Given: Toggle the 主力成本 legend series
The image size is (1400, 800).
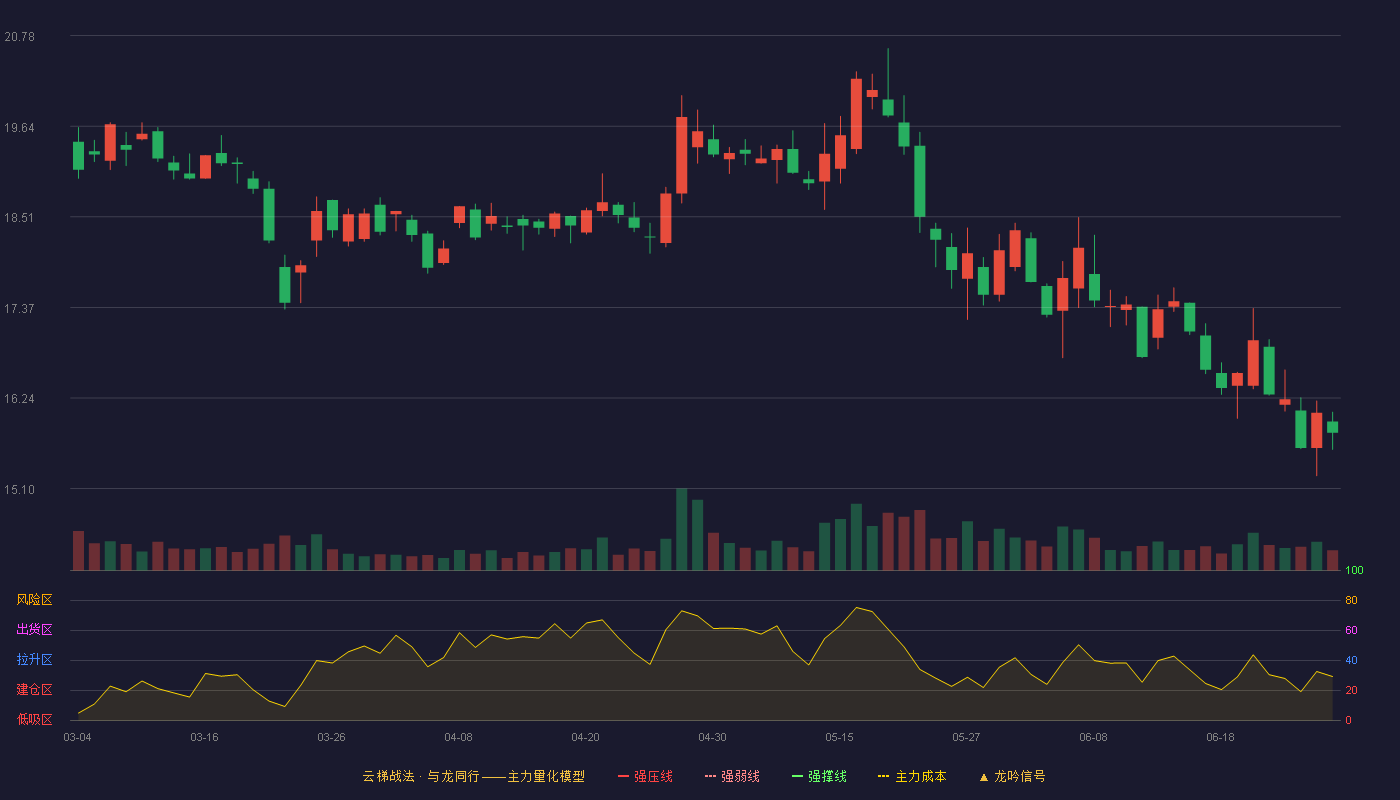Looking at the screenshot, I should (912, 776).
